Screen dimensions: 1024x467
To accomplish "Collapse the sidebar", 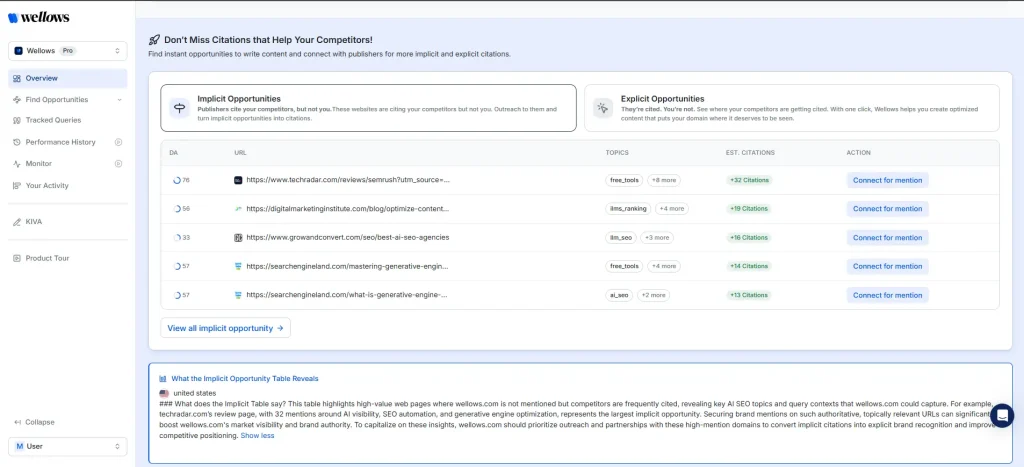I will [x=34, y=422].
